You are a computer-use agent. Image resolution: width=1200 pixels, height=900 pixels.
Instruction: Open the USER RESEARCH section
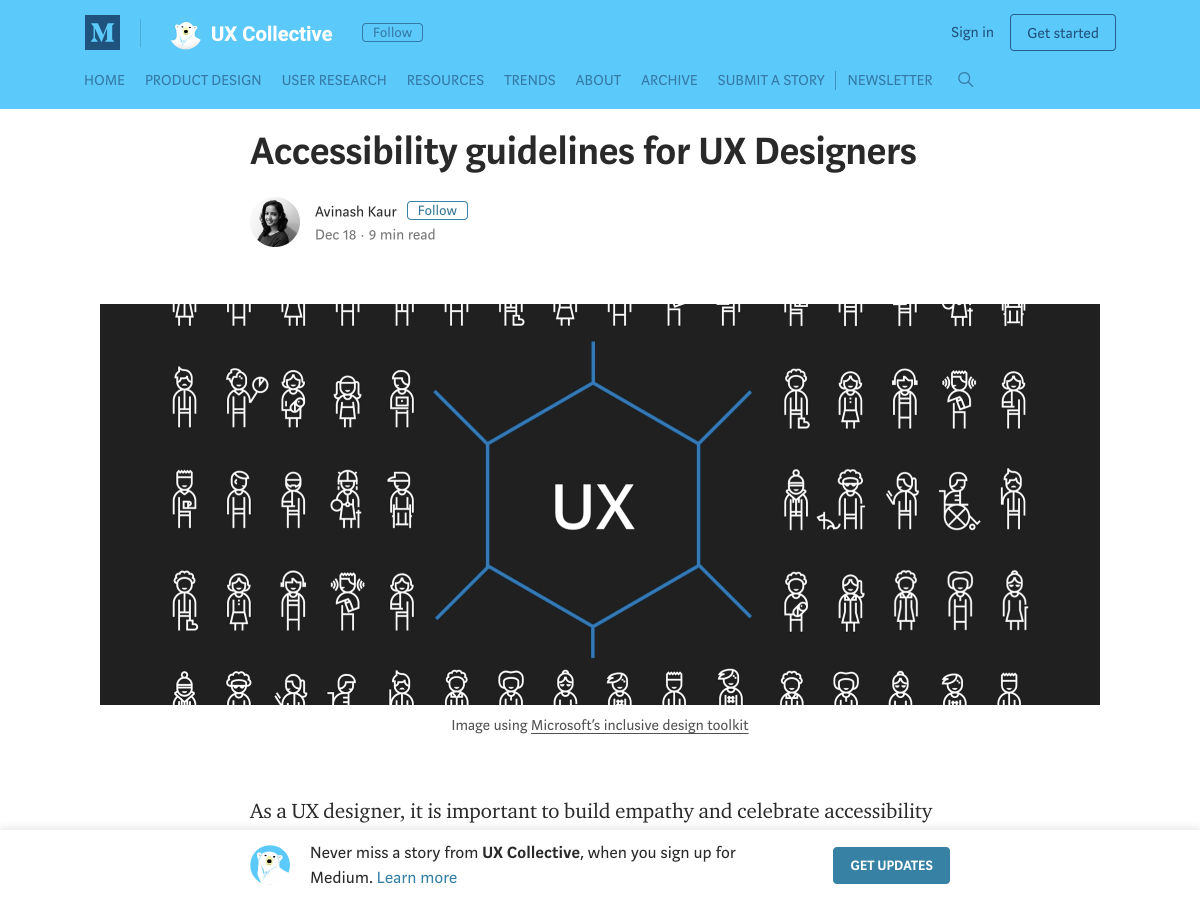[x=334, y=80]
